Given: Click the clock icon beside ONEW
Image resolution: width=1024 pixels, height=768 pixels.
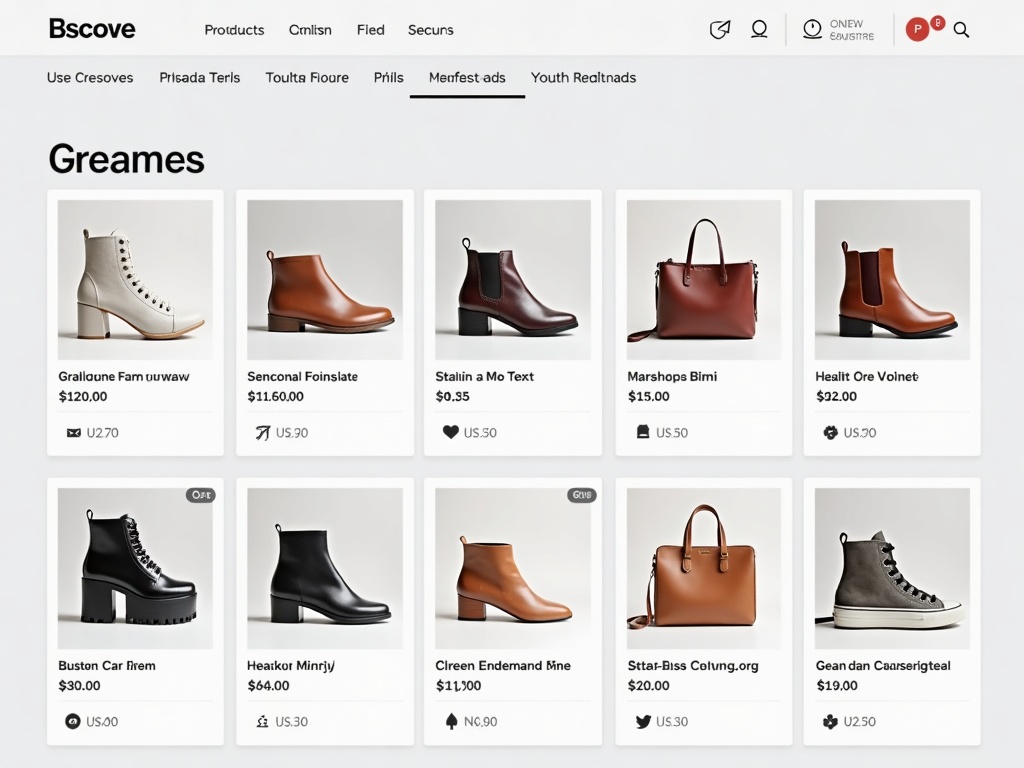Looking at the screenshot, I should pyautogui.click(x=812, y=29).
